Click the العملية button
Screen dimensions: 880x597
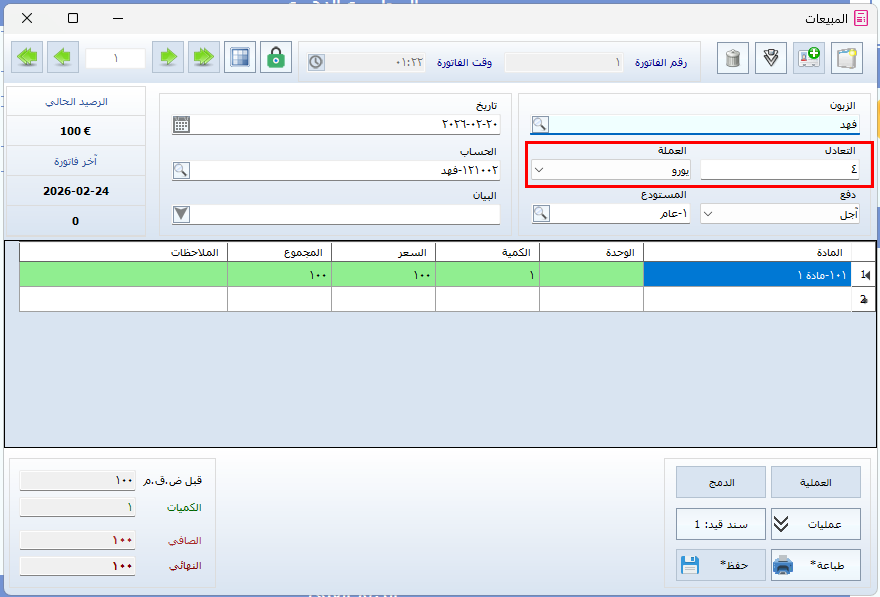[x=816, y=482]
